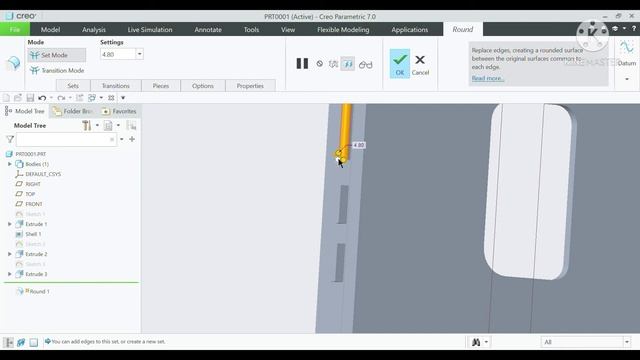
Task: Open quick access toolbar customize arrow
Action: coord(123,98)
